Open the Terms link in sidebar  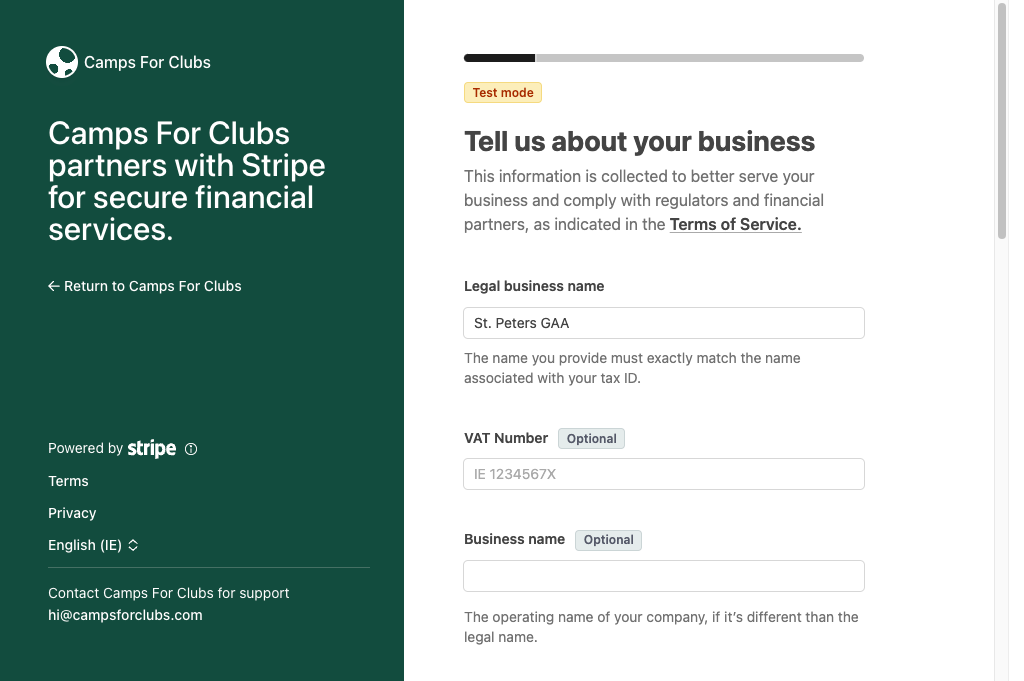point(68,481)
